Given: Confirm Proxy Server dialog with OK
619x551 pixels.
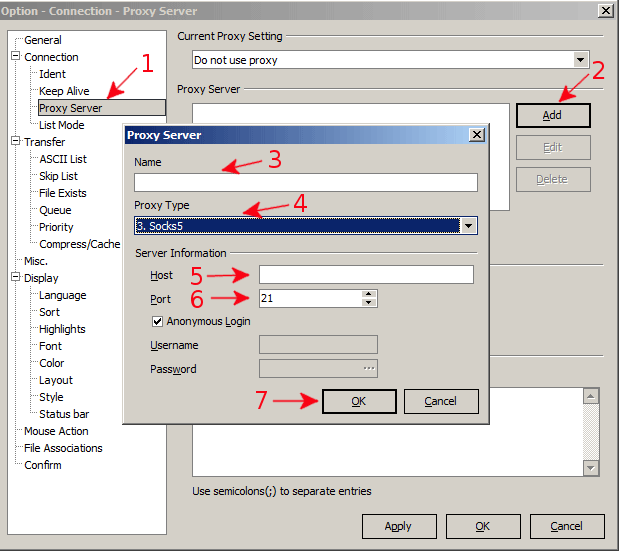Looking at the screenshot, I should pyautogui.click(x=359, y=401).
